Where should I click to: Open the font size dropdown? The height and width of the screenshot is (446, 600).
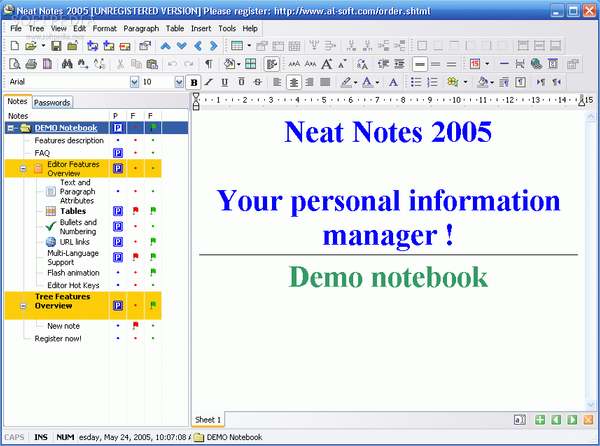[179, 82]
